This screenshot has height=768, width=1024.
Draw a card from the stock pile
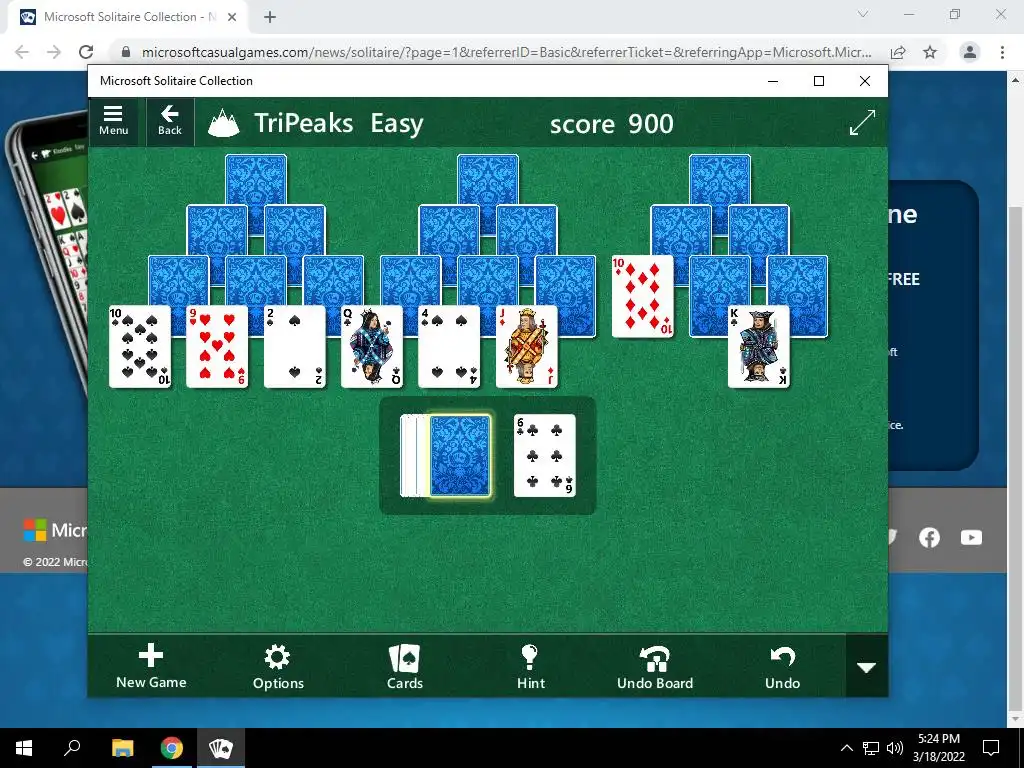[x=460, y=455]
